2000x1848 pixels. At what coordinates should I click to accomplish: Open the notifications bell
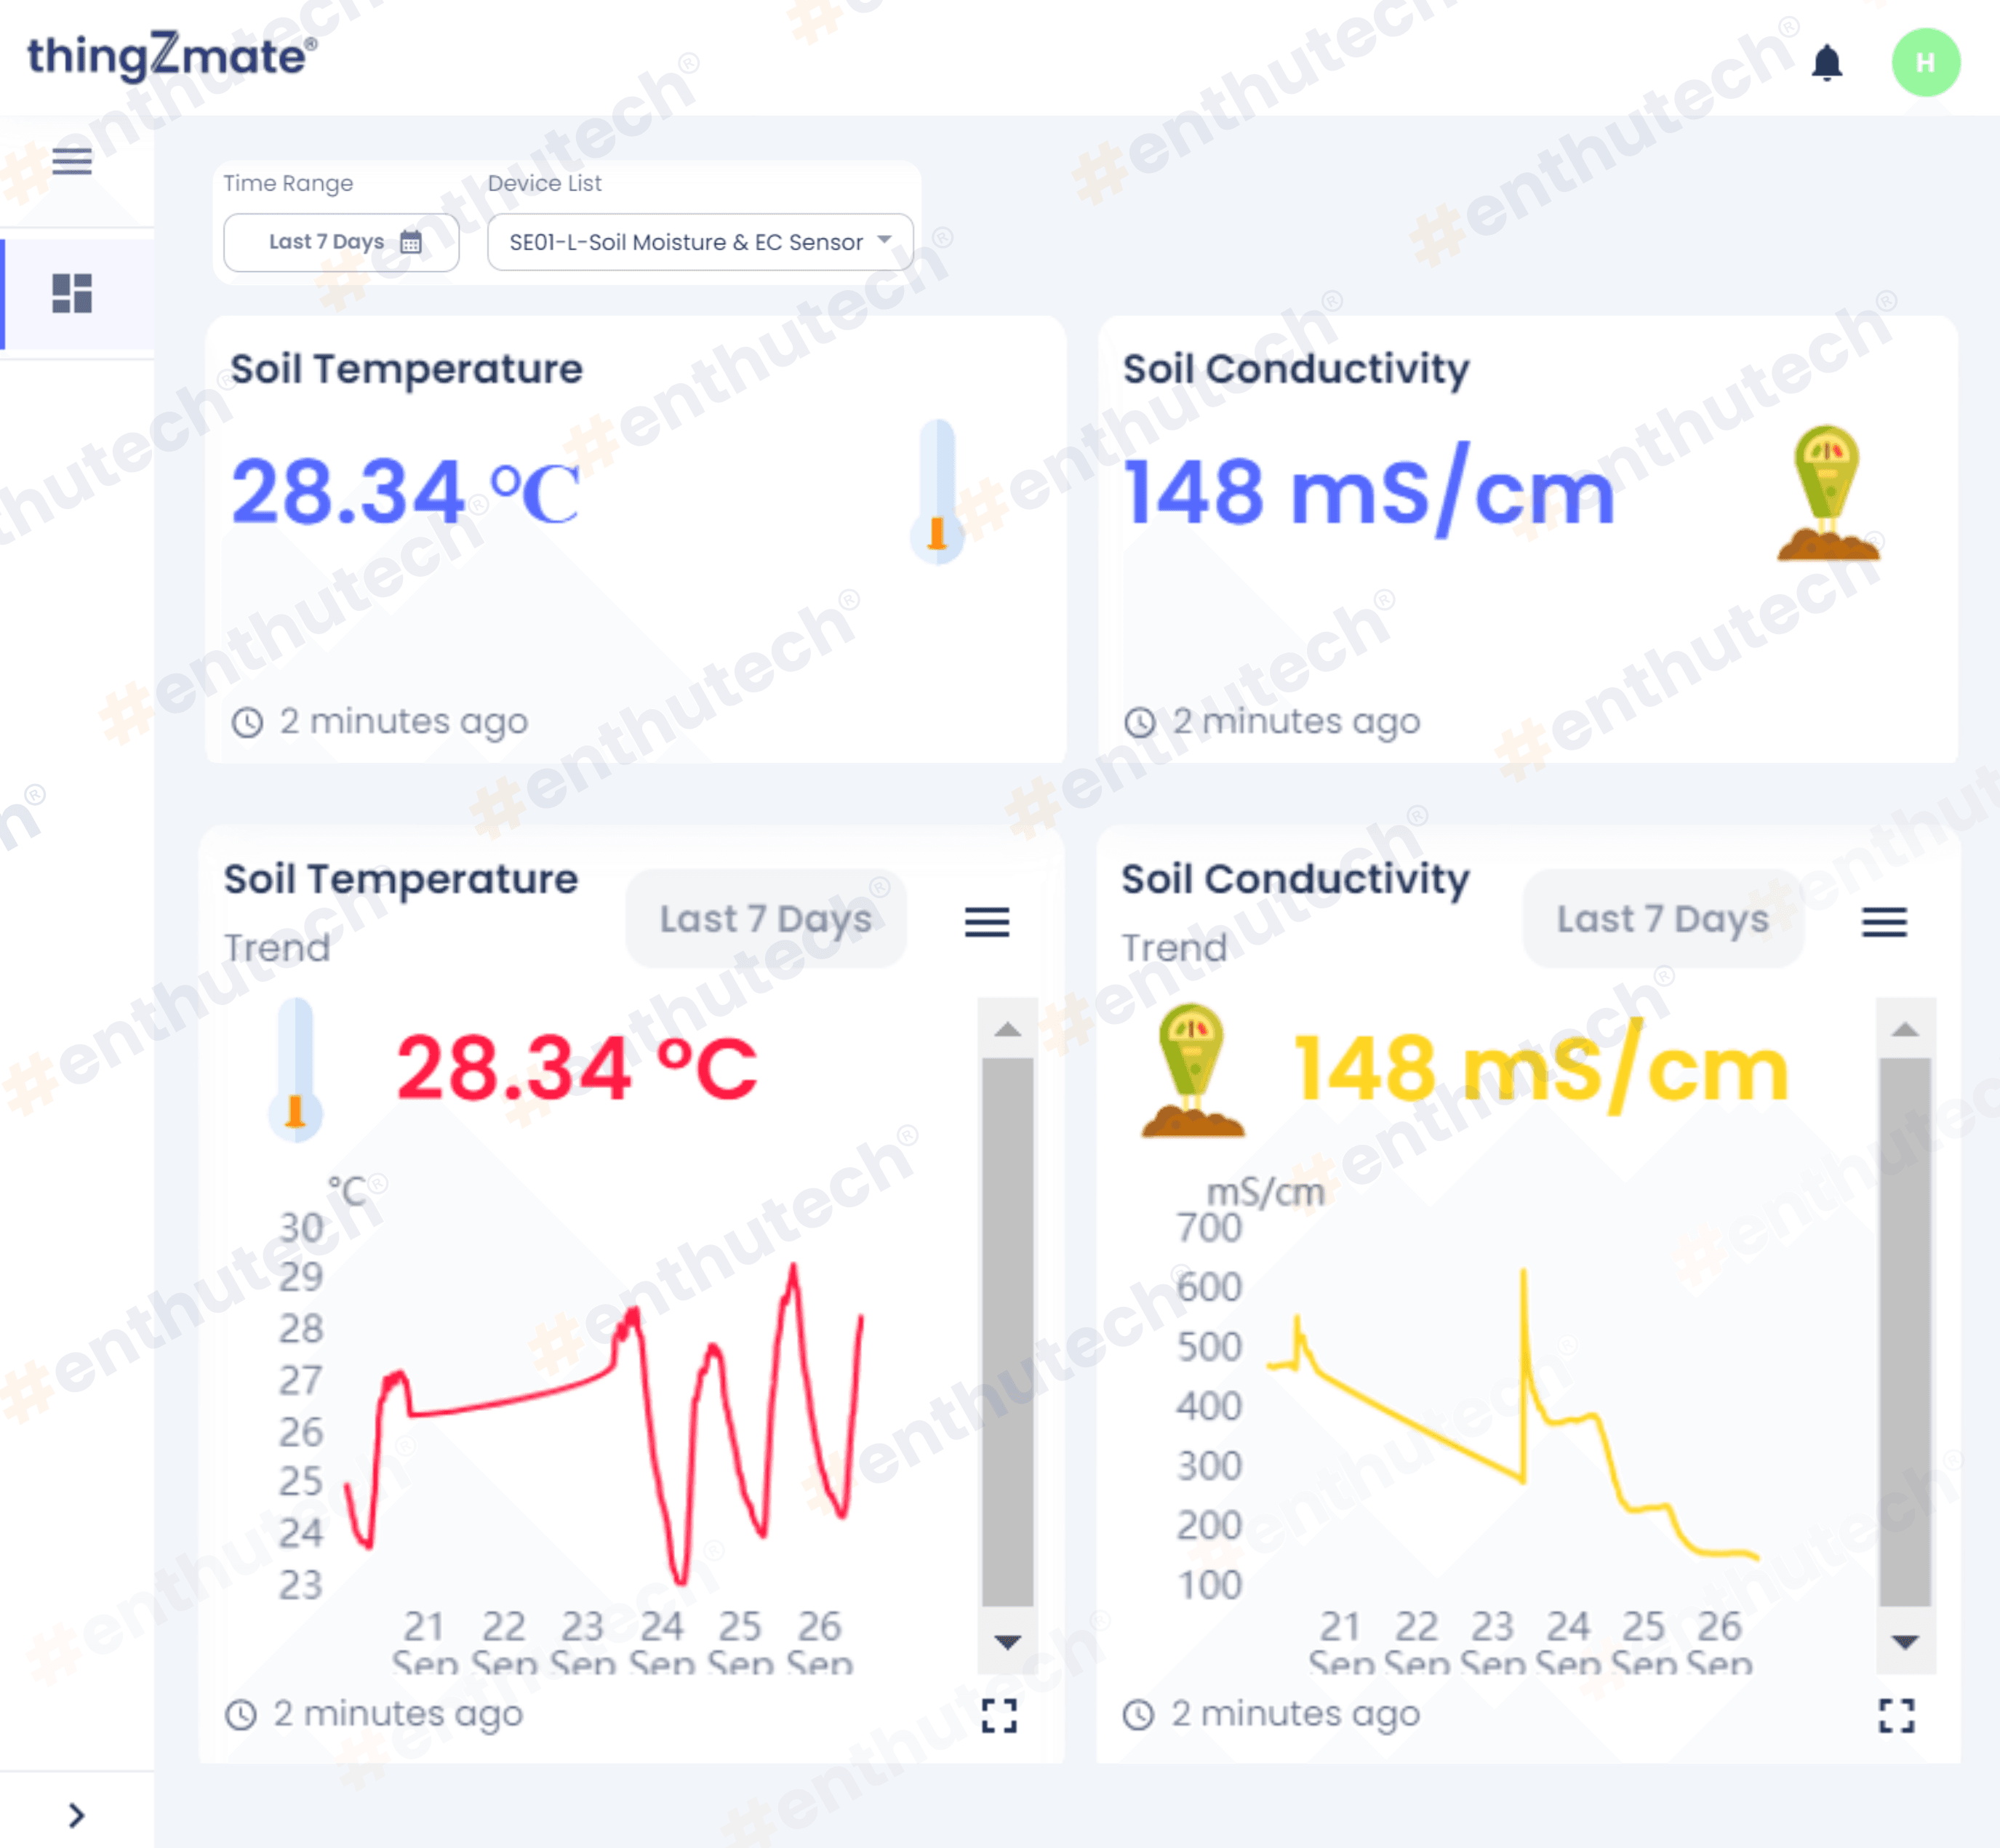pos(1826,62)
